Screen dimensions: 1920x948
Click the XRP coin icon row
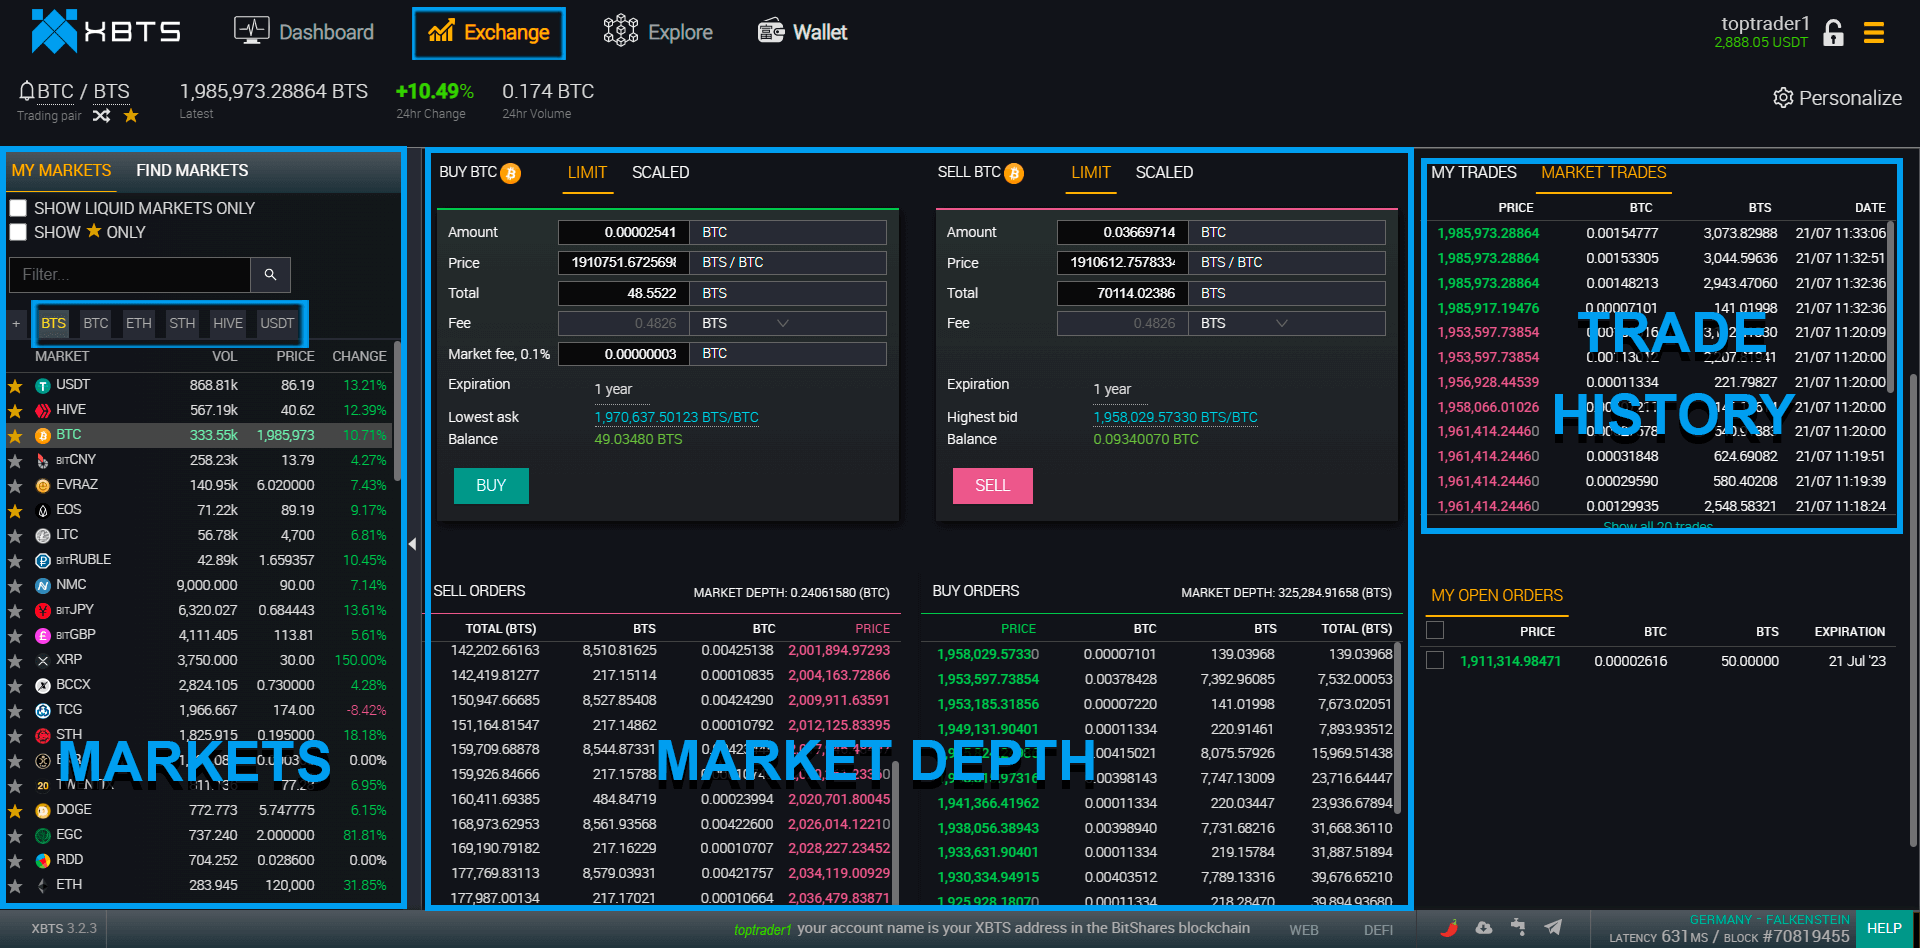(x=43, y=660)
